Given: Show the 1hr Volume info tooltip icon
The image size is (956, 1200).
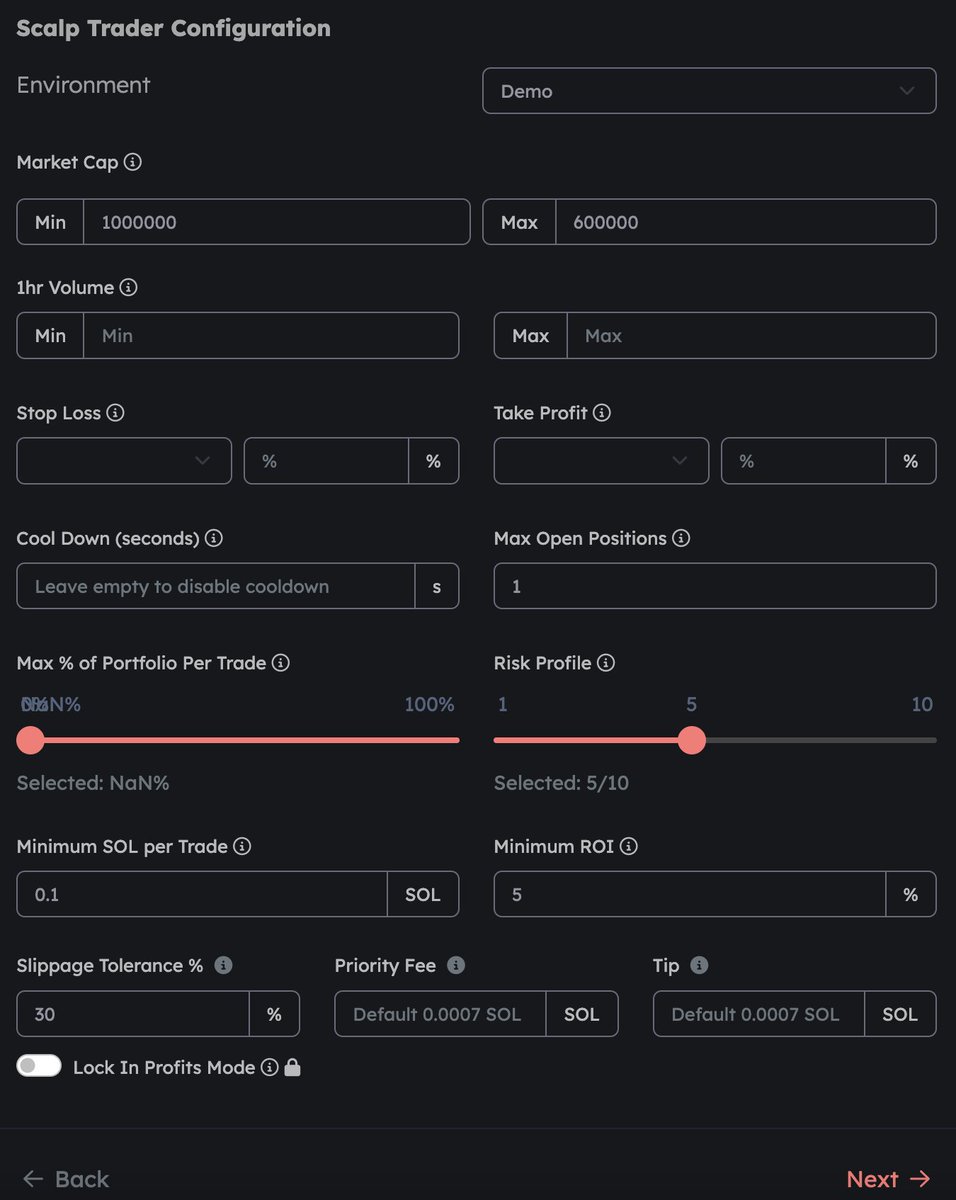Looking at the screenshot, I should point(128,287).
